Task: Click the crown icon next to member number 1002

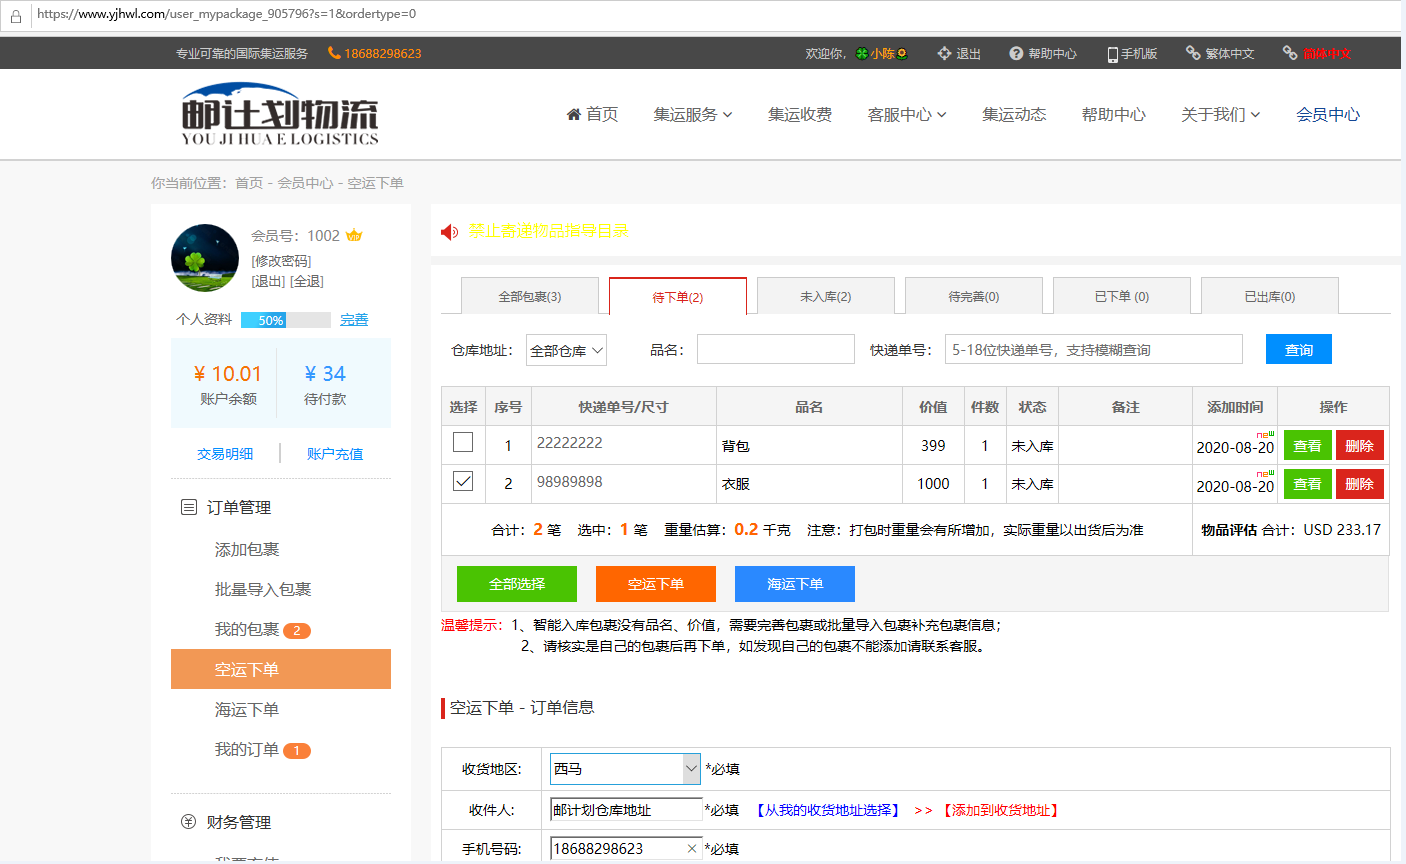Action: [x=354, y=236]
